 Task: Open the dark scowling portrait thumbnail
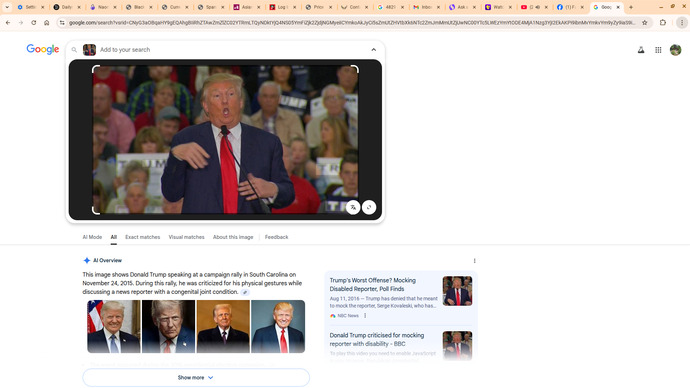point(169,326)
